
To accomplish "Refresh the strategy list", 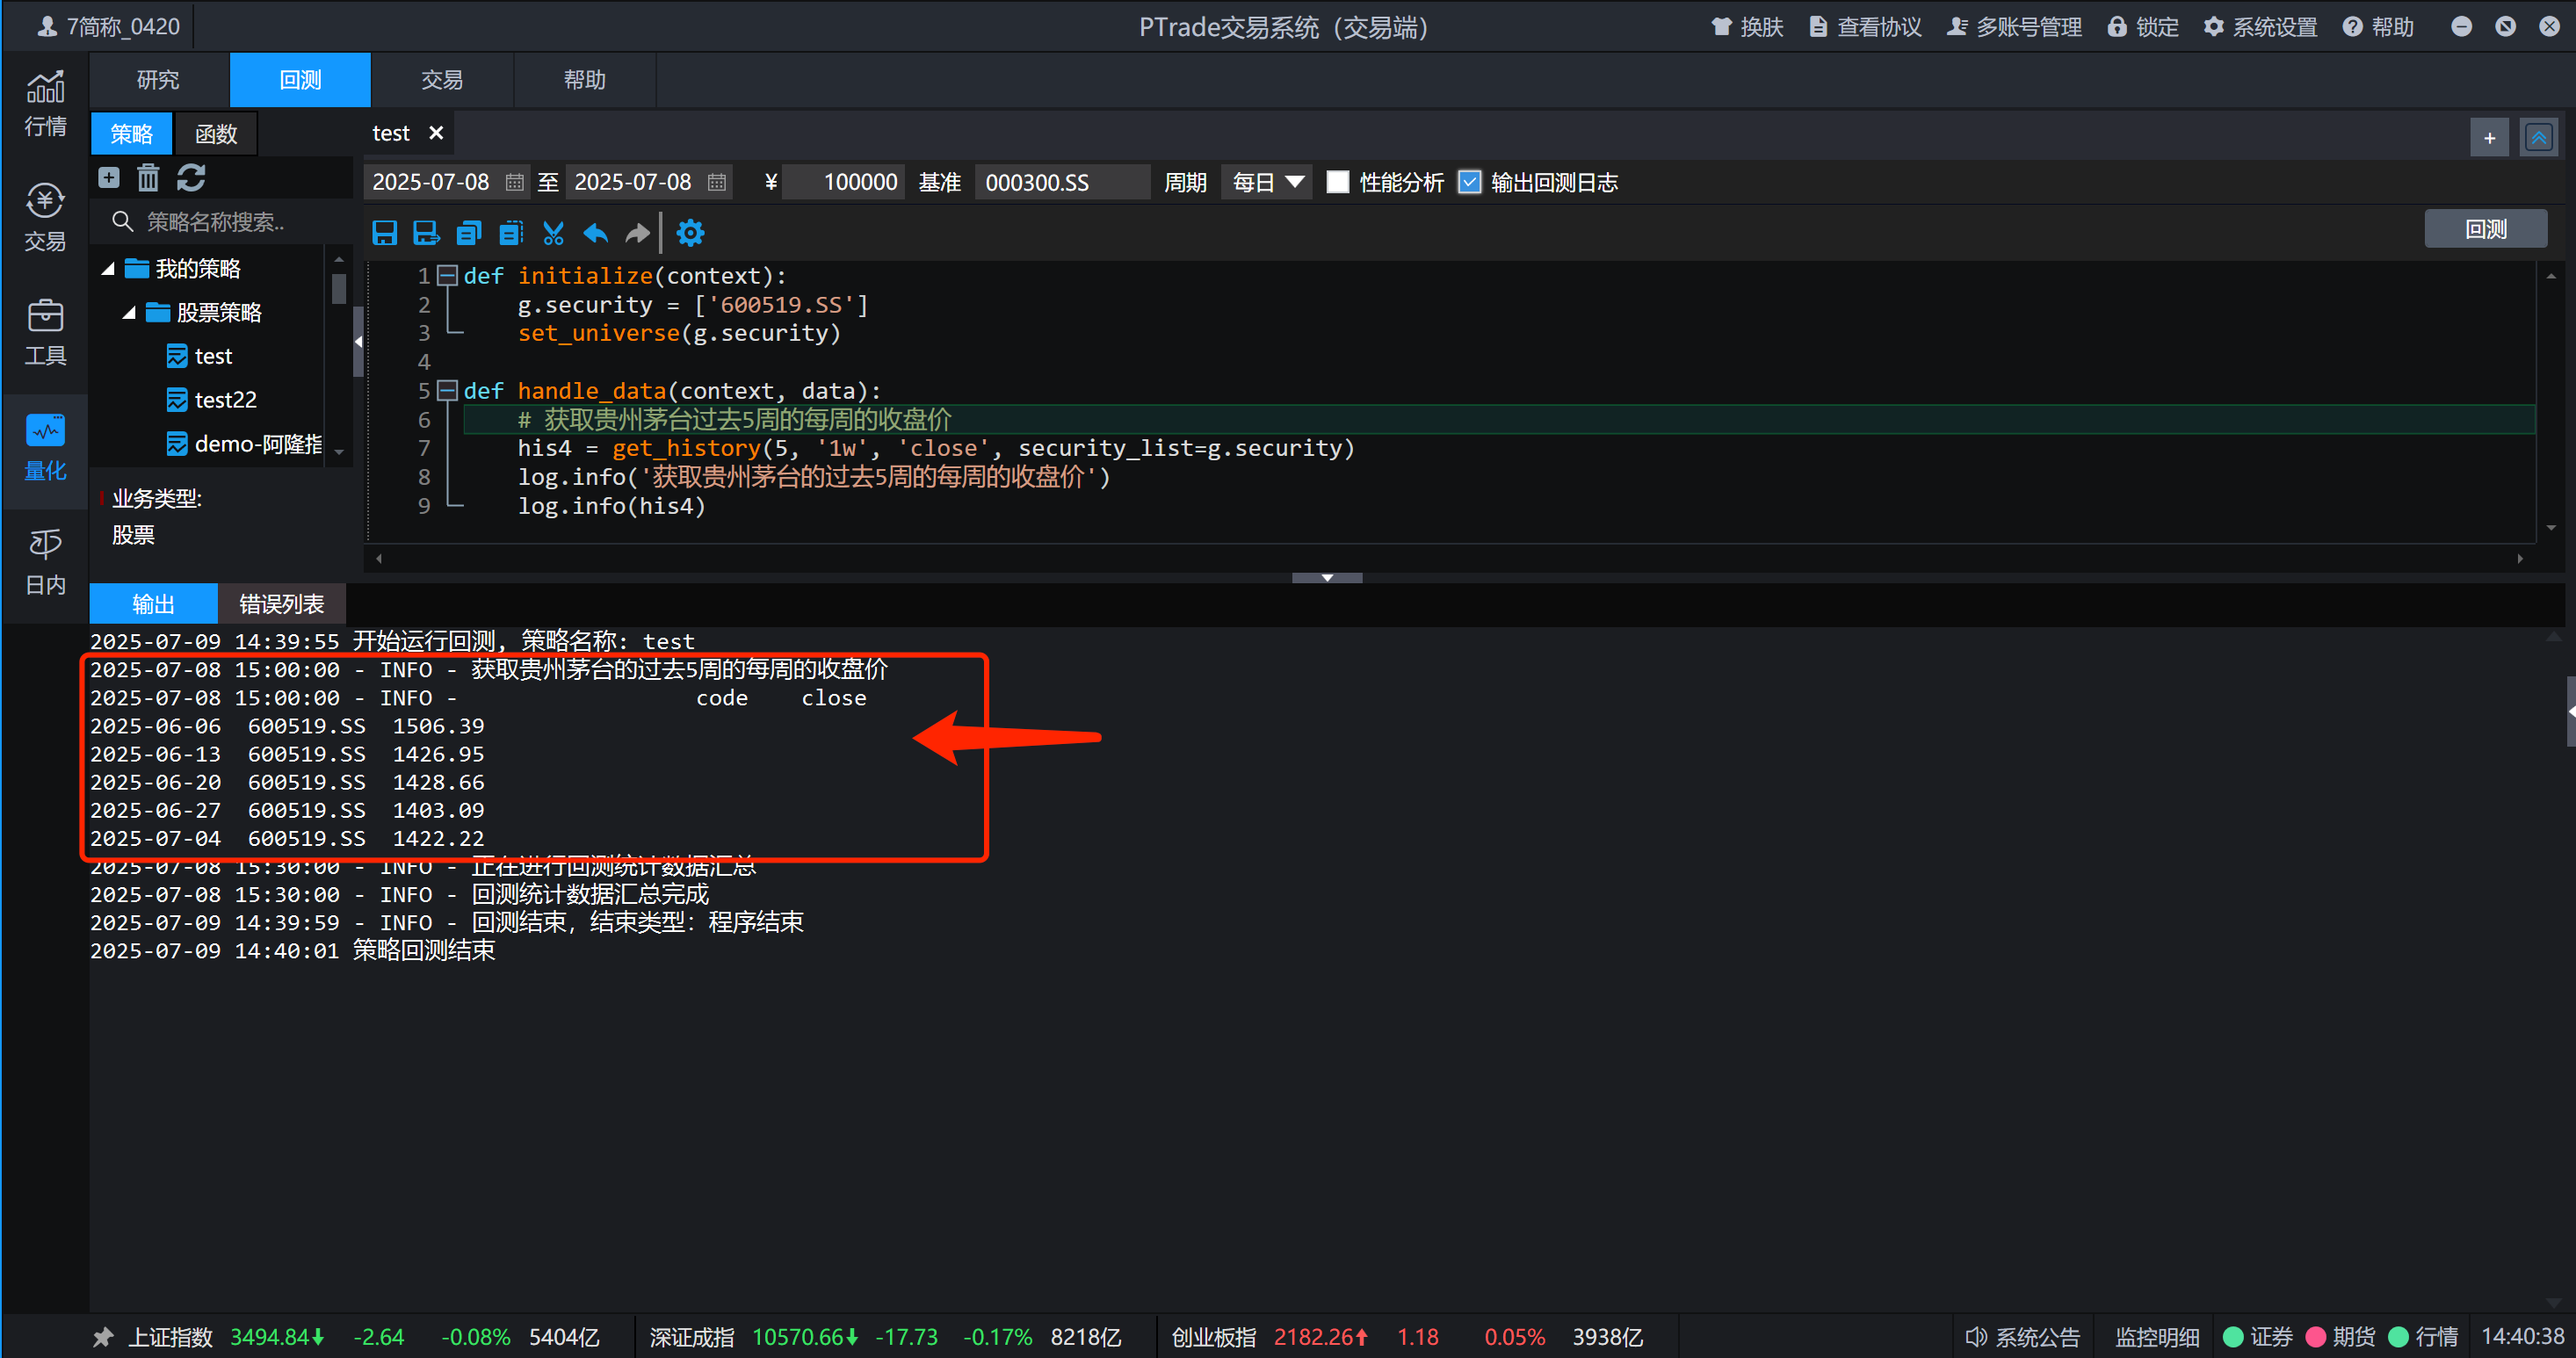I will (191, 178).
